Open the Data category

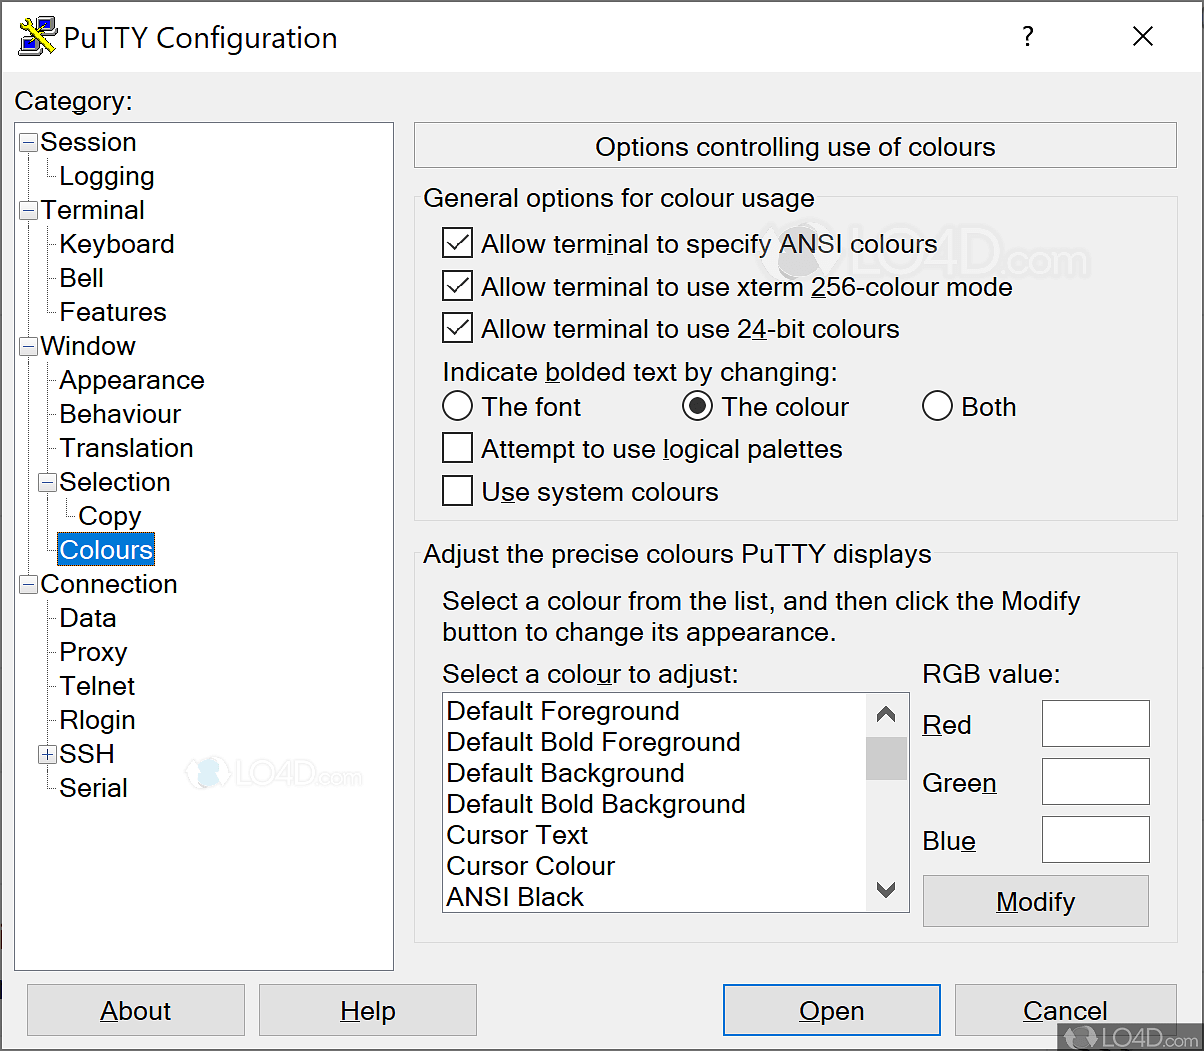coord(88,618)
